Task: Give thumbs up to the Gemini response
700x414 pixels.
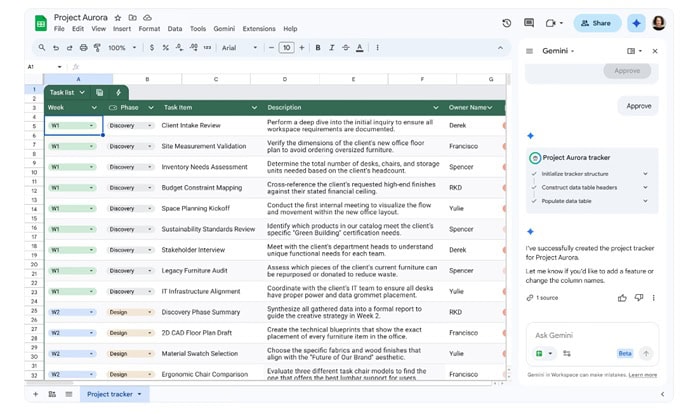Action: click(x=622, y=298)
